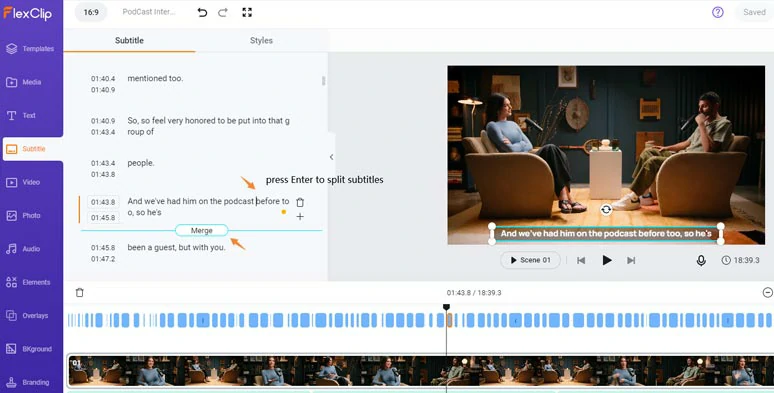774x393 pixels.
Task: Switch to the Styles tab
Action: (261, 40)
